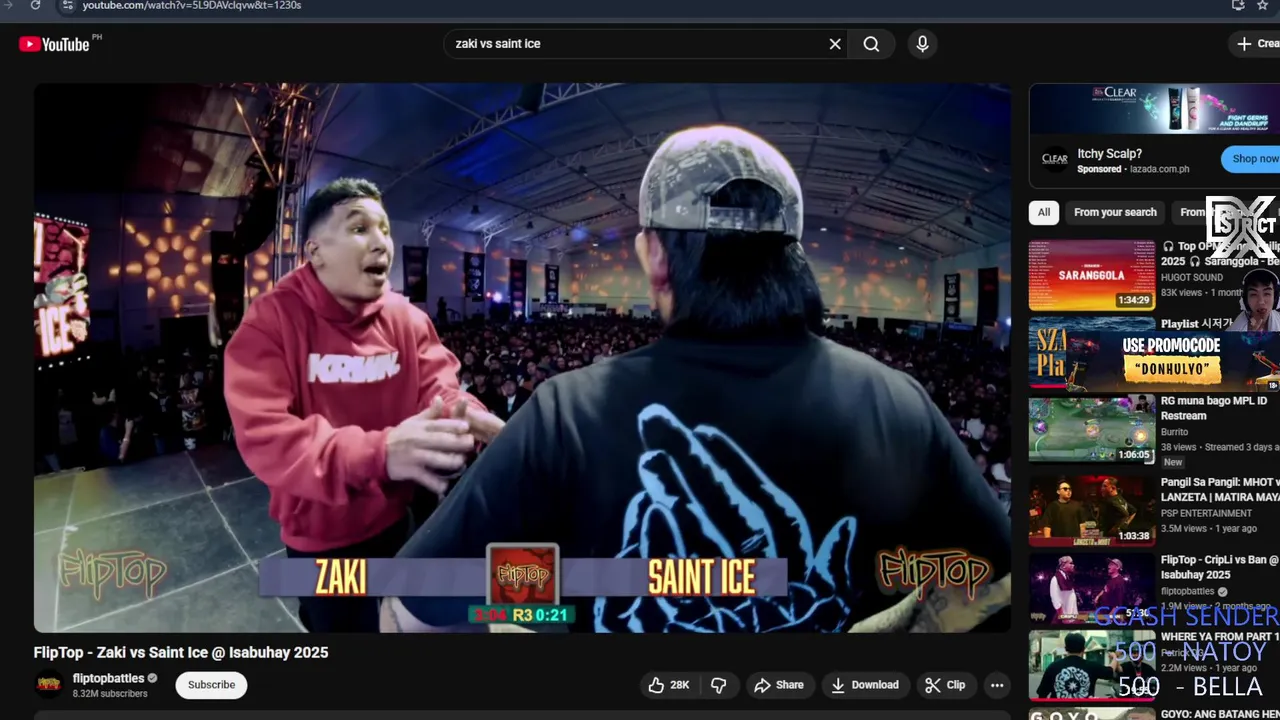Select 'From your search' filter chip

1115,212
